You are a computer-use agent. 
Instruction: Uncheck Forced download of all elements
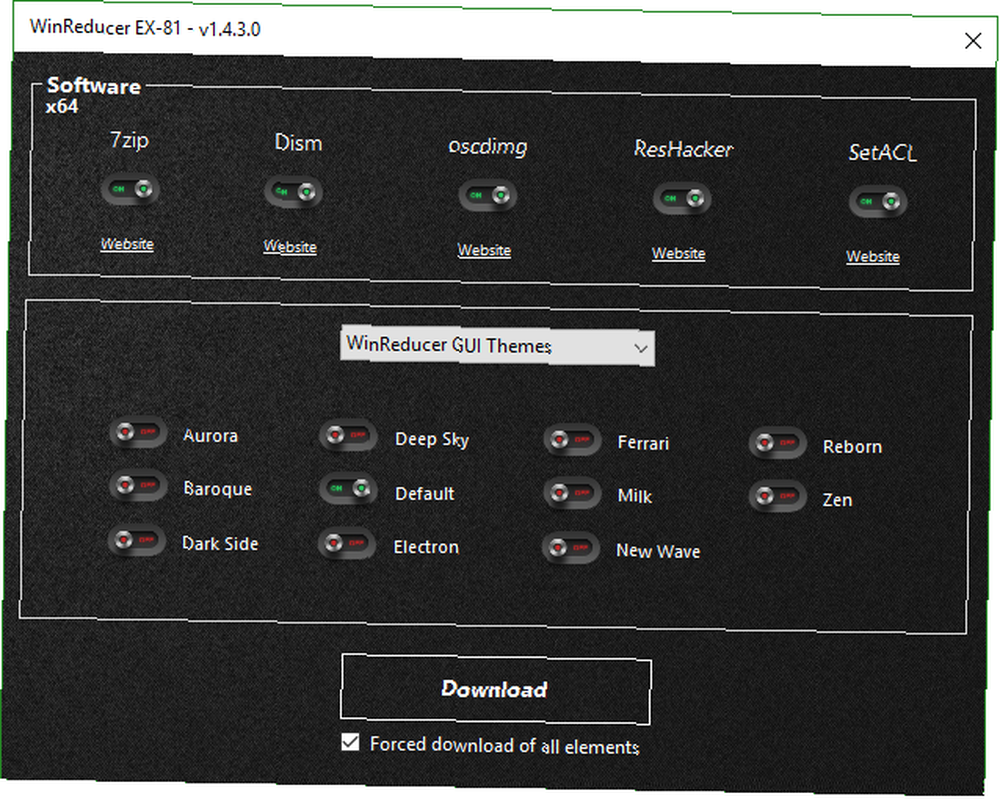(350, 742)
